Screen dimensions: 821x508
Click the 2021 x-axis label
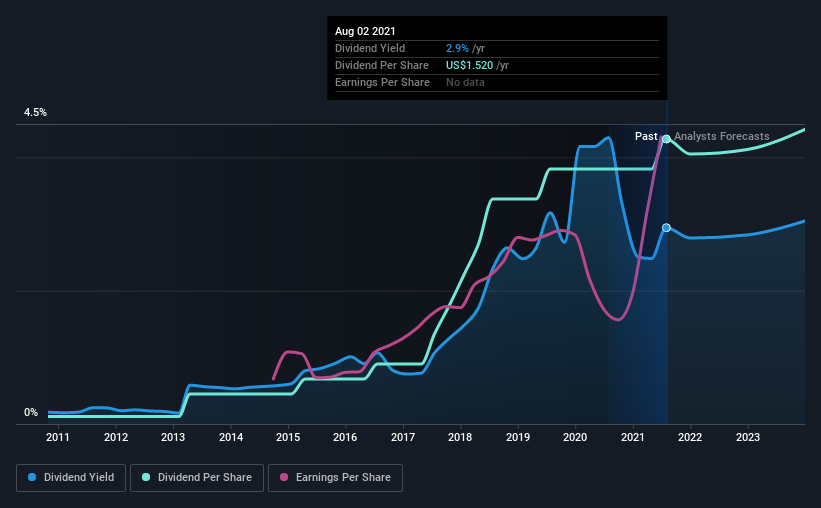pos(633,437)
